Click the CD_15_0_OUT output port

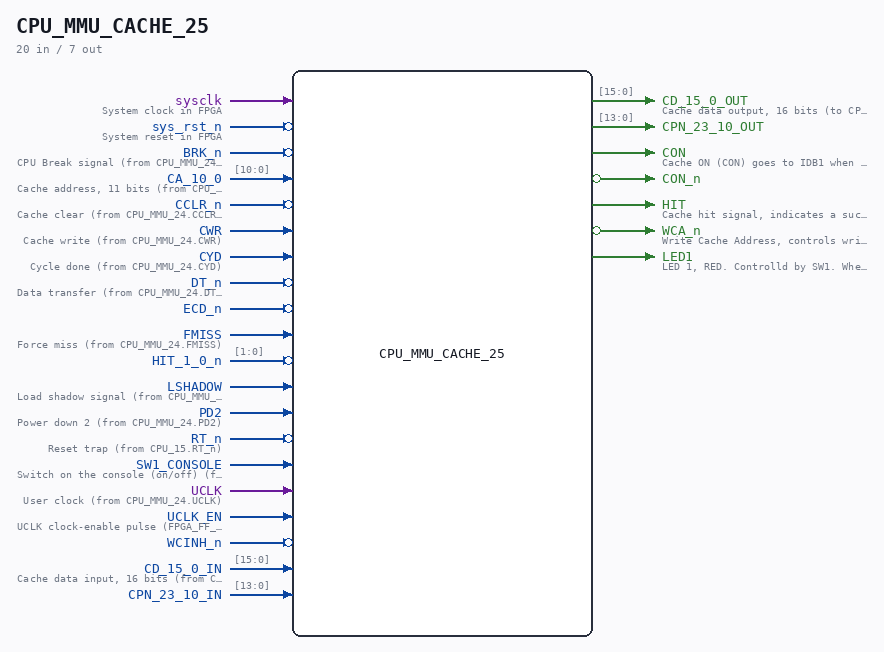click(705, 100)
